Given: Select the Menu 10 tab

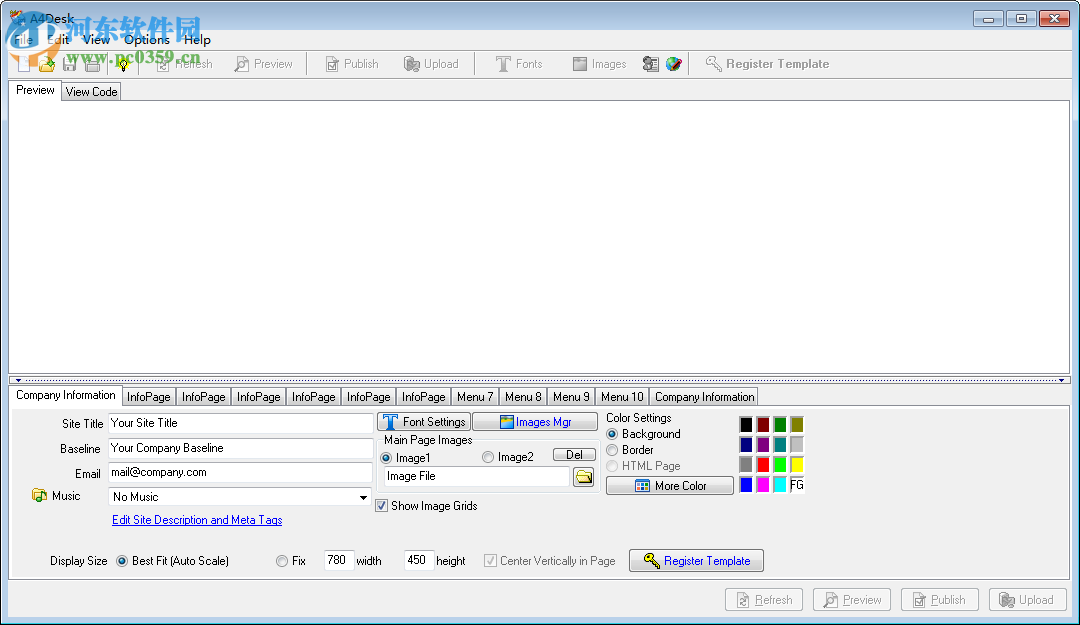Looking at the screenshot, I should pos(622,397).
